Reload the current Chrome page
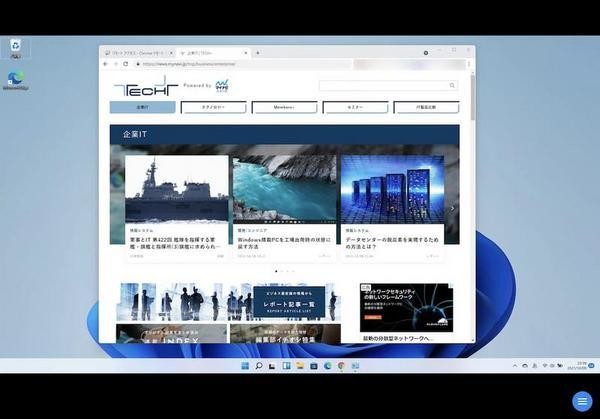The height and width of the screenshot is (419, 600). (x=126, y=64)
